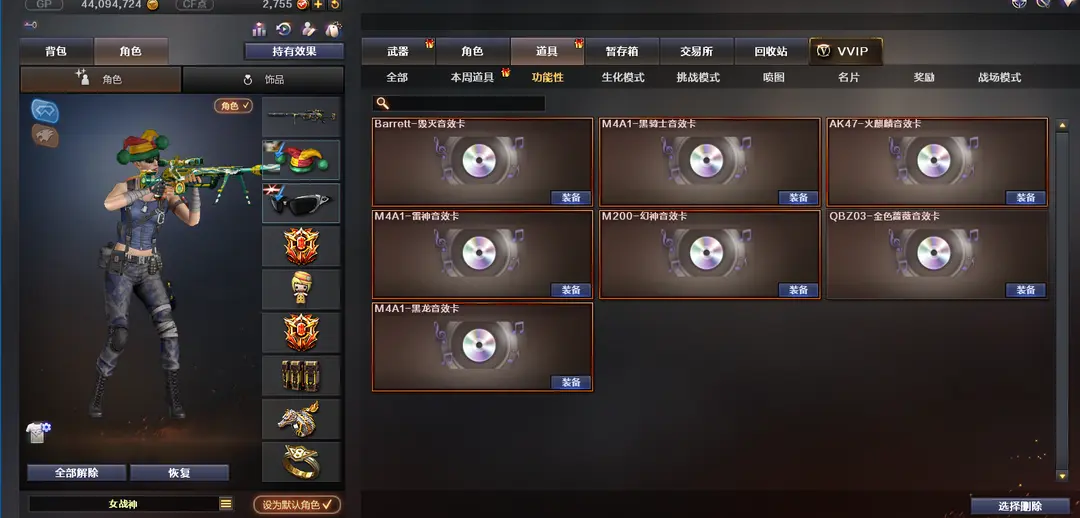1080x518 pixels.
Task: Click the plus icon next to CF points
Action: coord(318,5)
